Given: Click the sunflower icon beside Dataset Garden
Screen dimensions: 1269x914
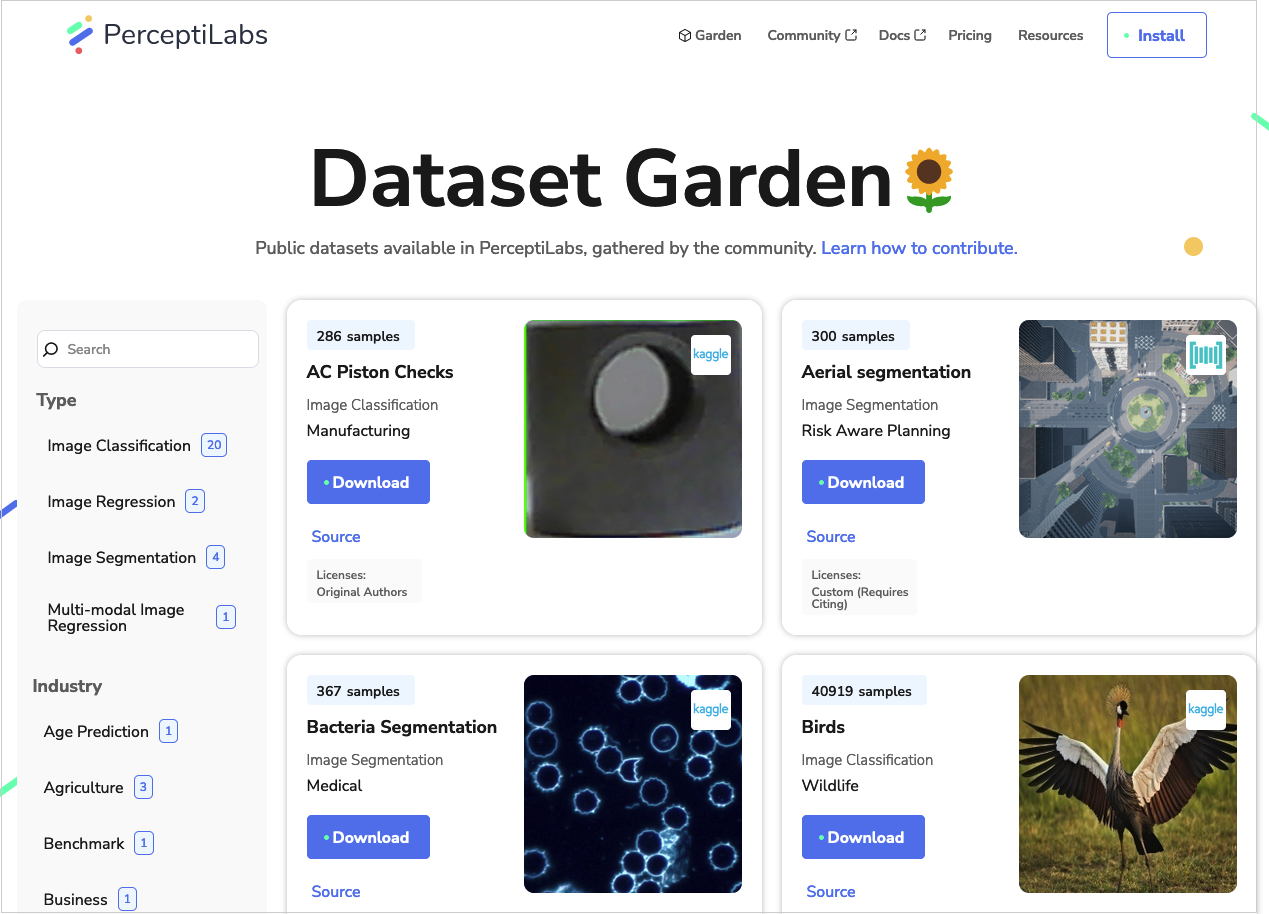Looking at the screenshot, I should coord(929,180).
